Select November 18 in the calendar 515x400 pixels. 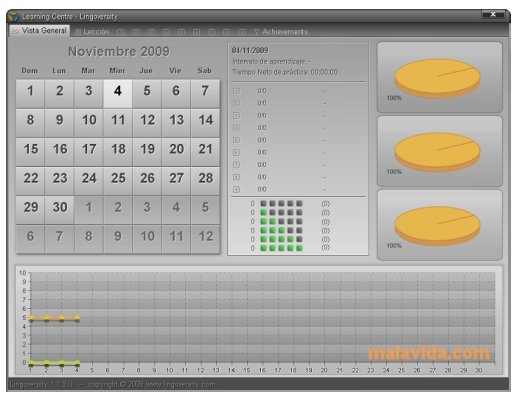(x=118, y=152)
